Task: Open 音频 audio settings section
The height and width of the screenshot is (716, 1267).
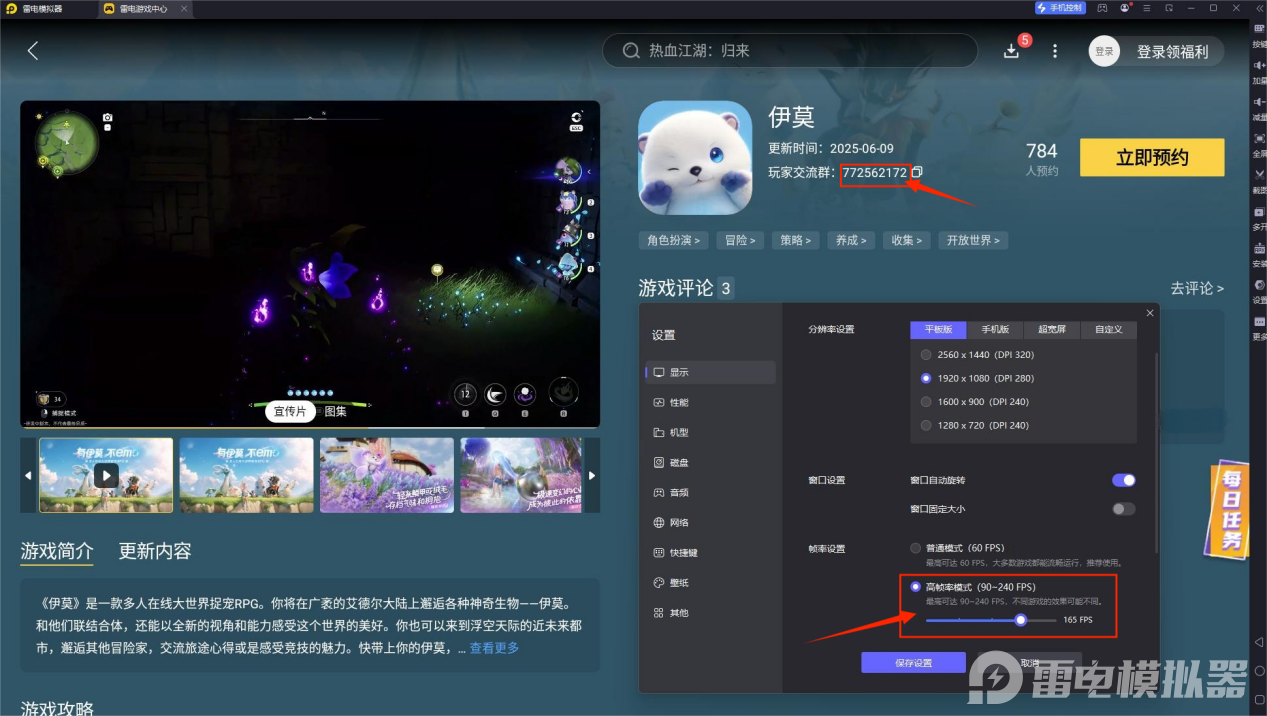Action: [712, 492]
